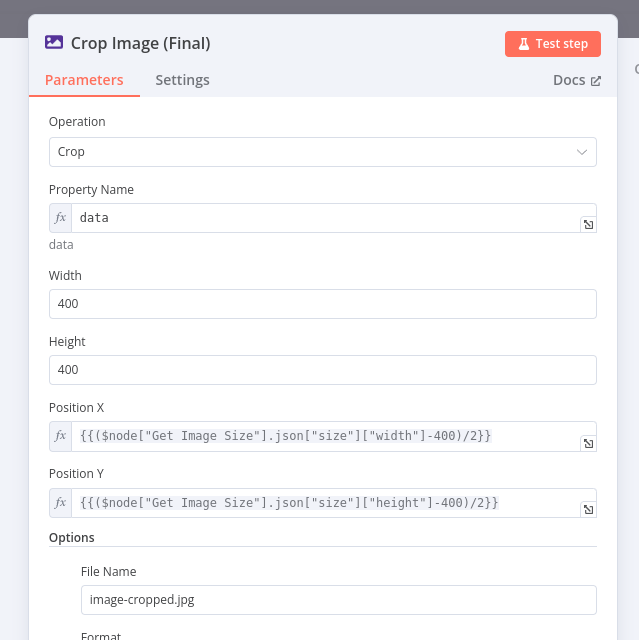Click the flask icon in Test step
Screen dimensions: 639x640
pos(524,44)
